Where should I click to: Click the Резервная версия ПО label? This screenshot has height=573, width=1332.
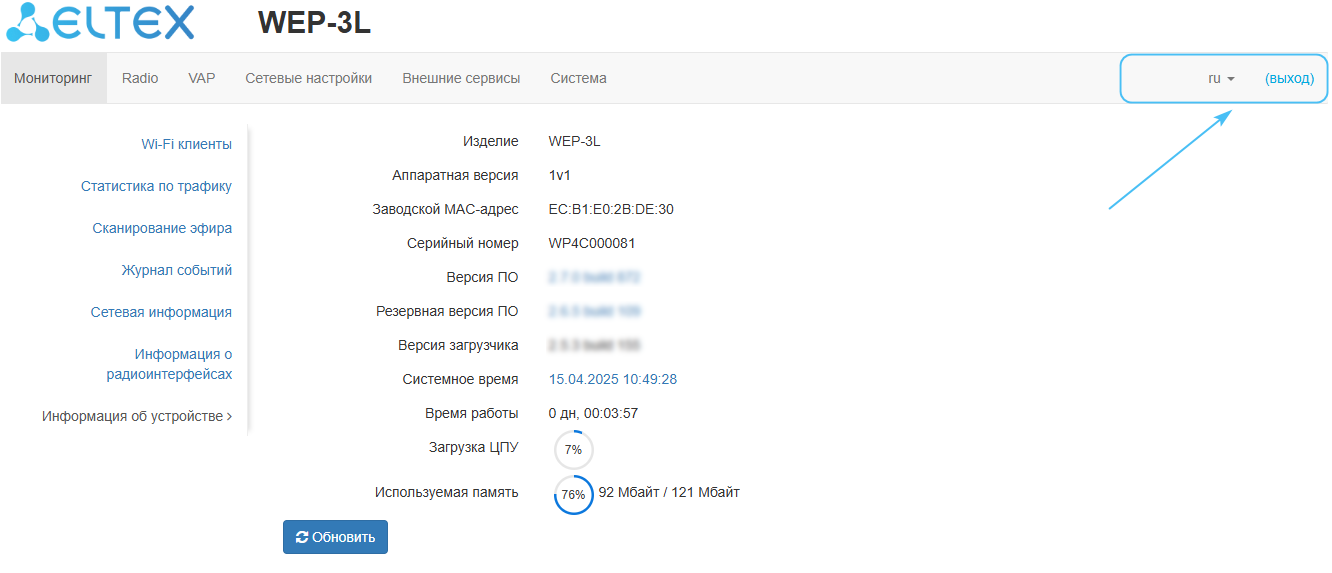[447, 311]
